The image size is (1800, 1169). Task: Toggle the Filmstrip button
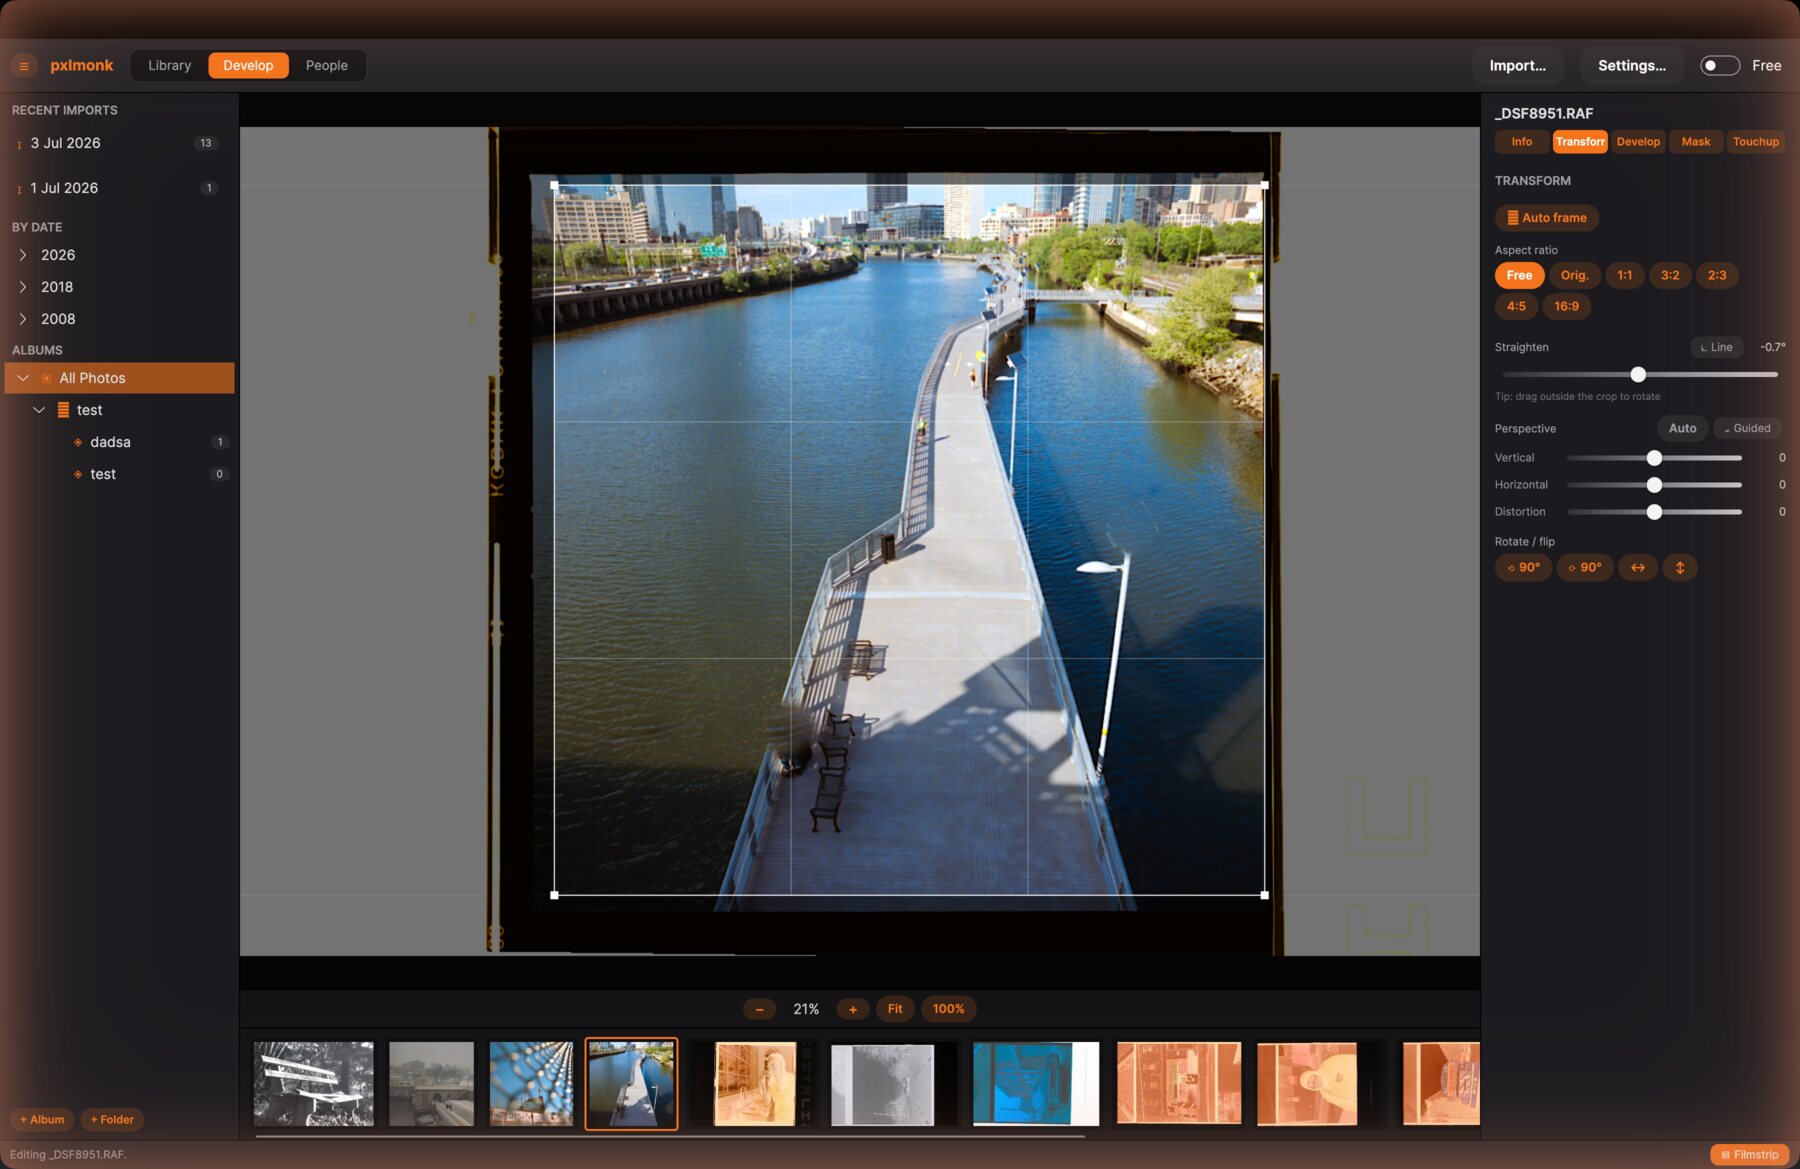pyautogui.click(x=1749, y=1154)
